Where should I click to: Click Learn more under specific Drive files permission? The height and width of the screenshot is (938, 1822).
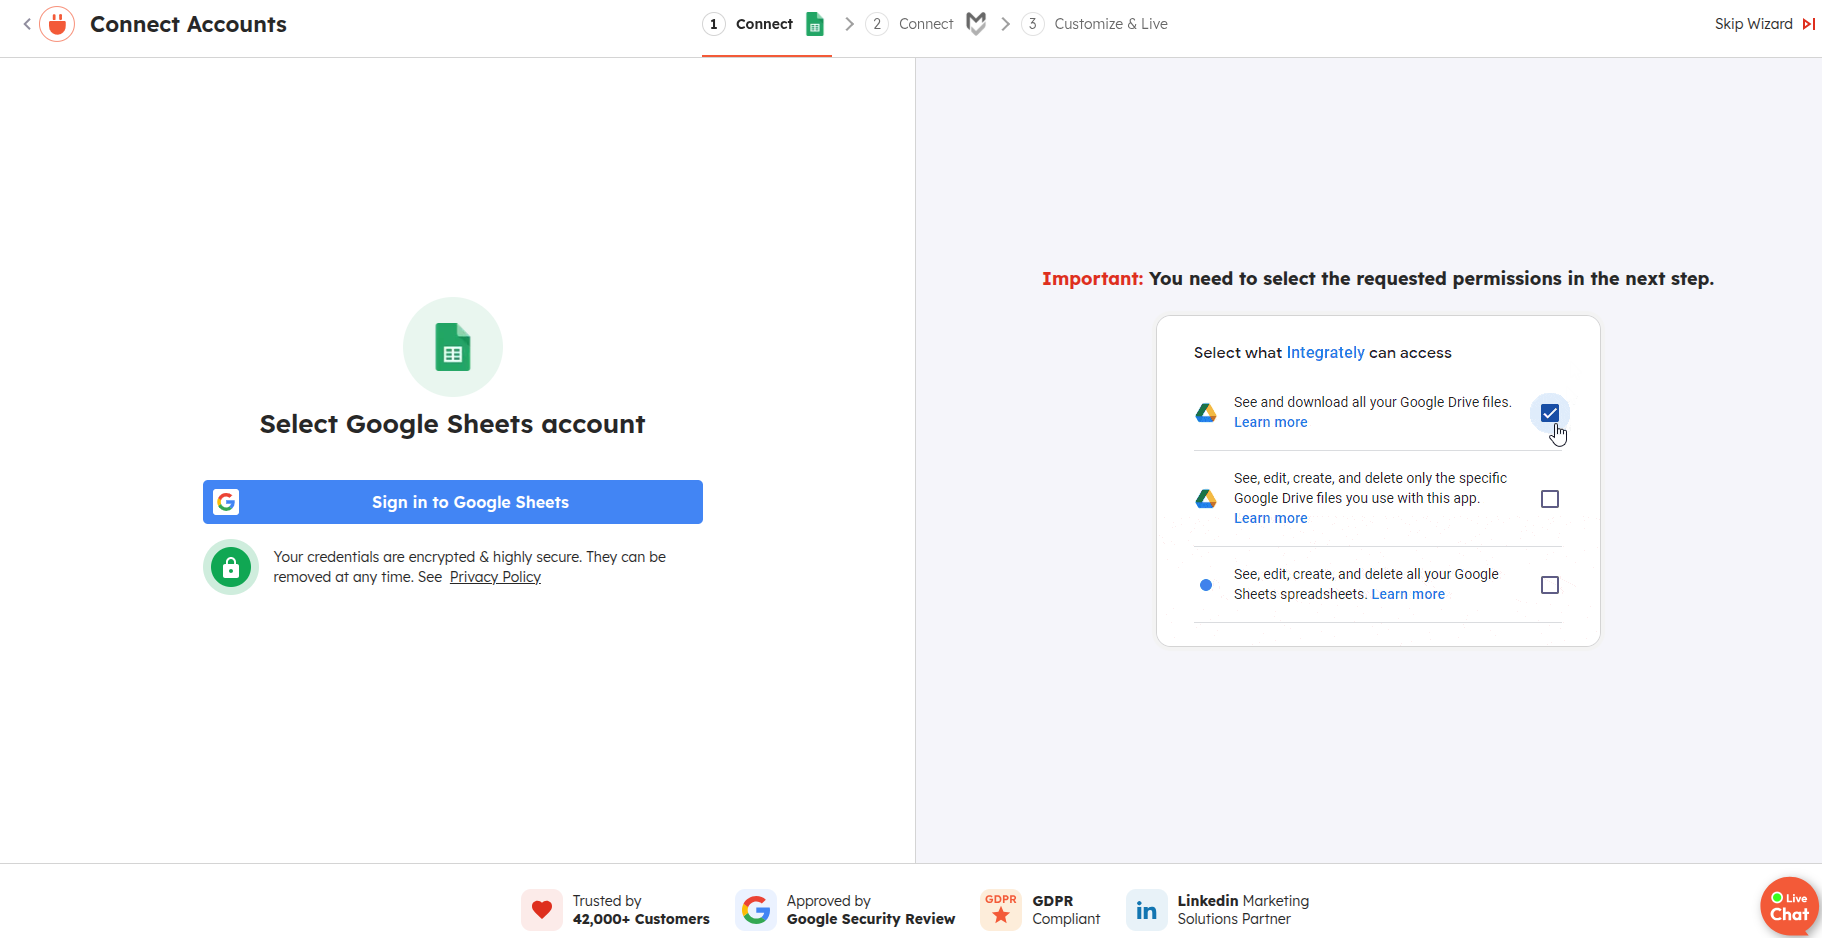click(x=1270, y=518)
